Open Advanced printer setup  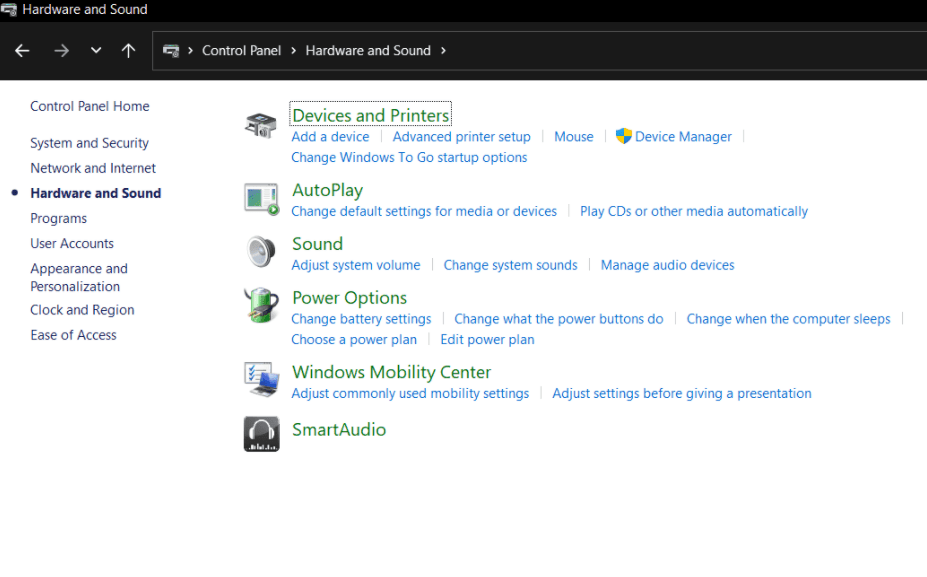point(462,137)
